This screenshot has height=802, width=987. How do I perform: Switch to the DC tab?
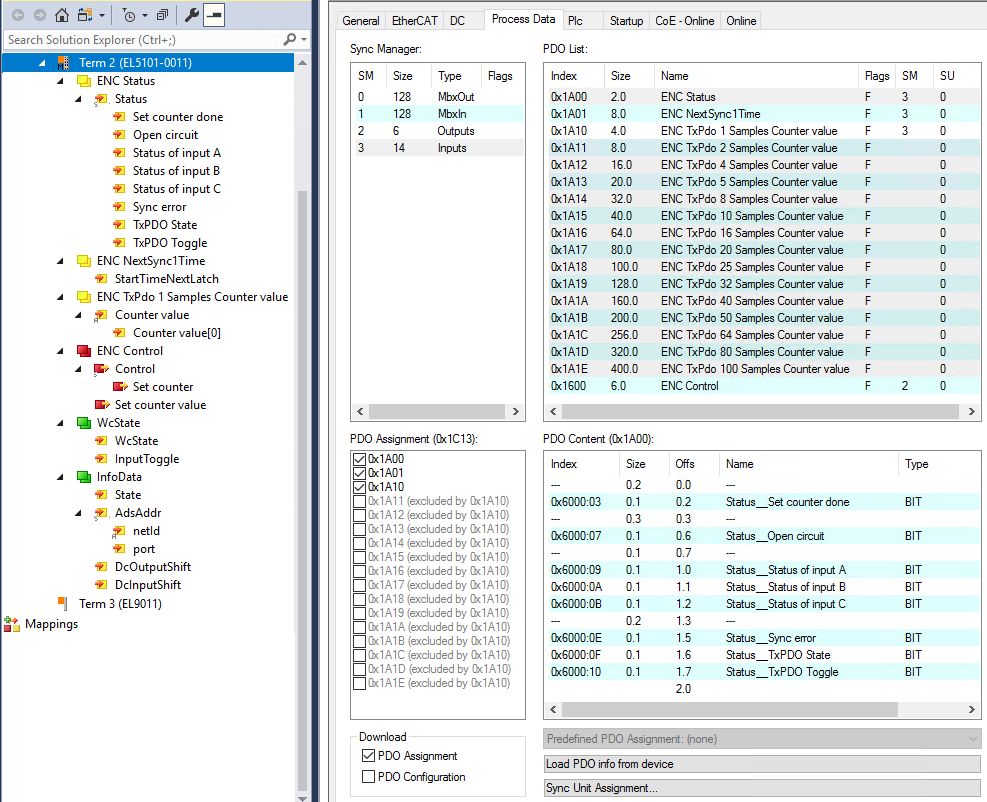coord(457,21)
